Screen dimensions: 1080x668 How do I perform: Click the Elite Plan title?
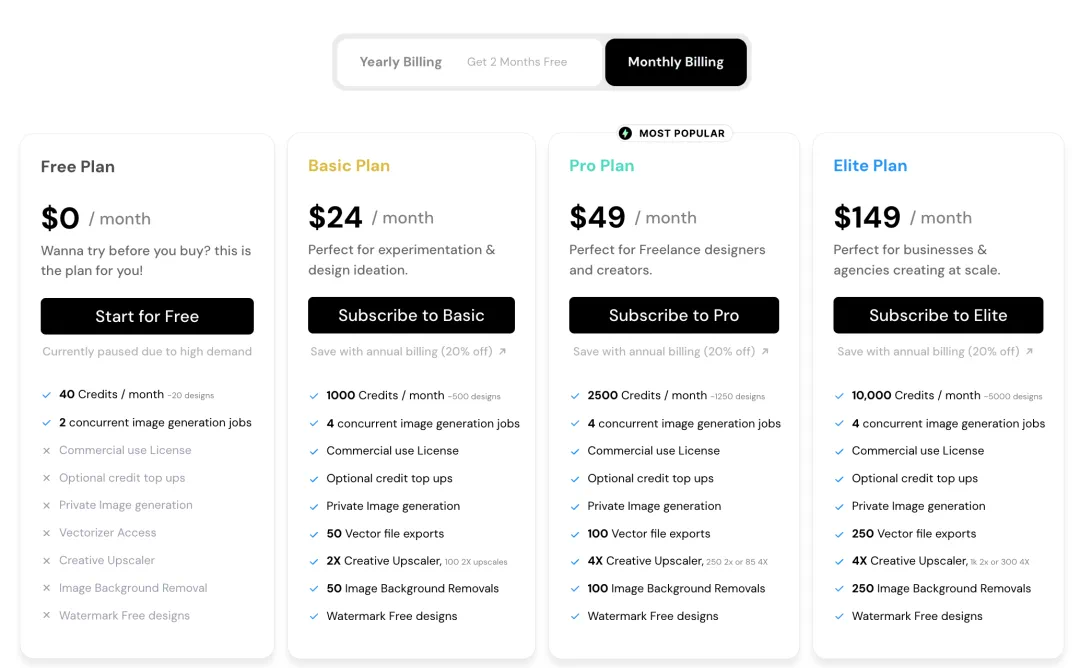[x=870, y=166]
